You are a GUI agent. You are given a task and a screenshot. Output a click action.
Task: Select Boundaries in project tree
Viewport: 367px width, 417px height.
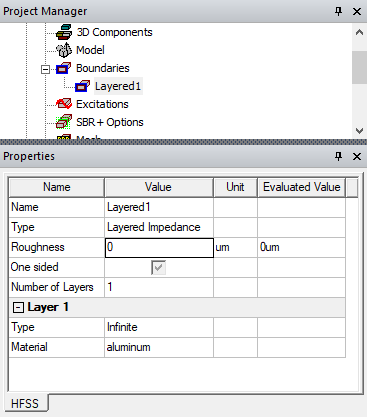[x=103, y=68]
